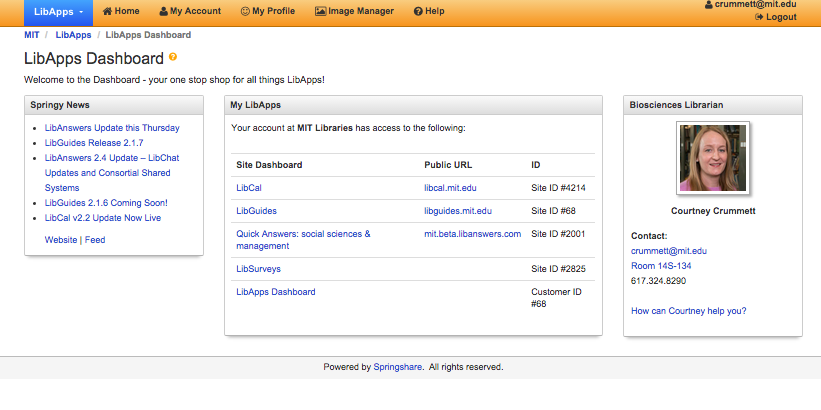821x410 pixels.
Task: Click the user icon beside crummett@mit.edu
Action: pos(709,5)
